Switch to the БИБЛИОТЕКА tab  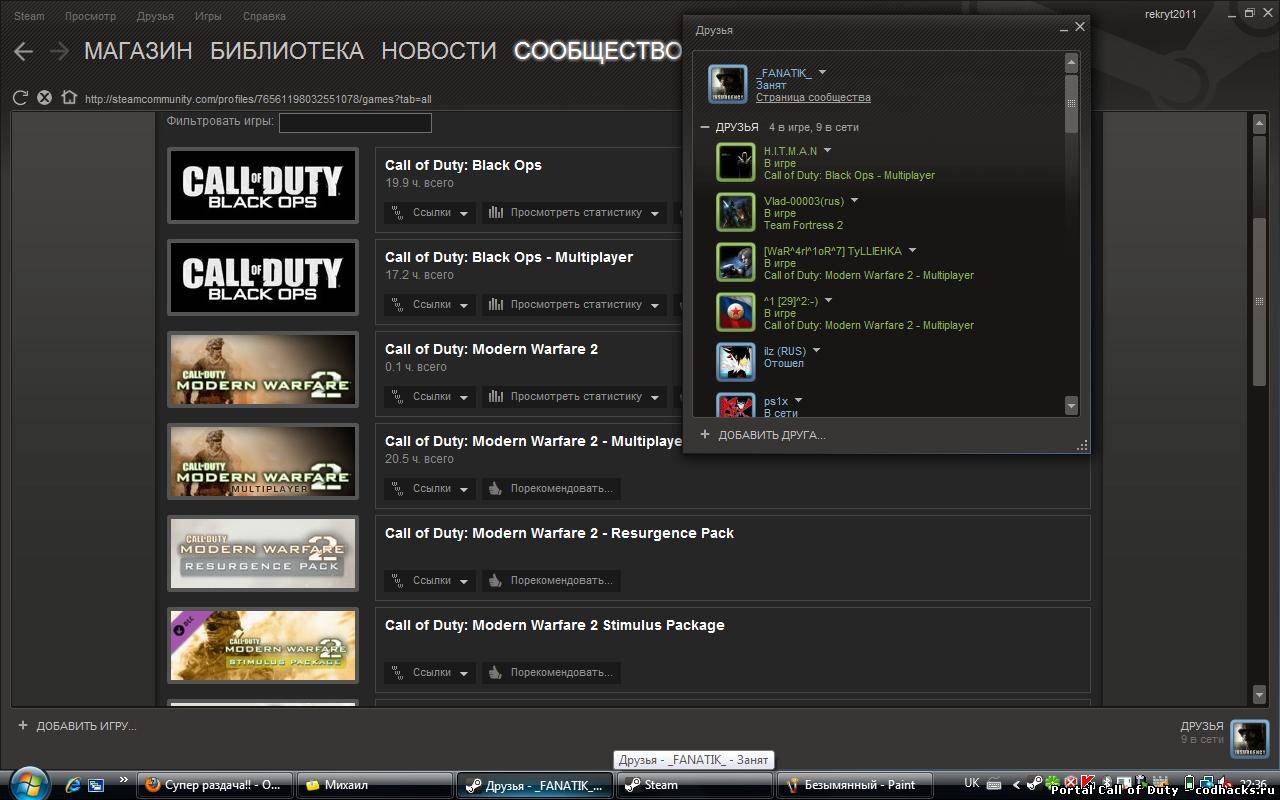[x=287, y=51]
